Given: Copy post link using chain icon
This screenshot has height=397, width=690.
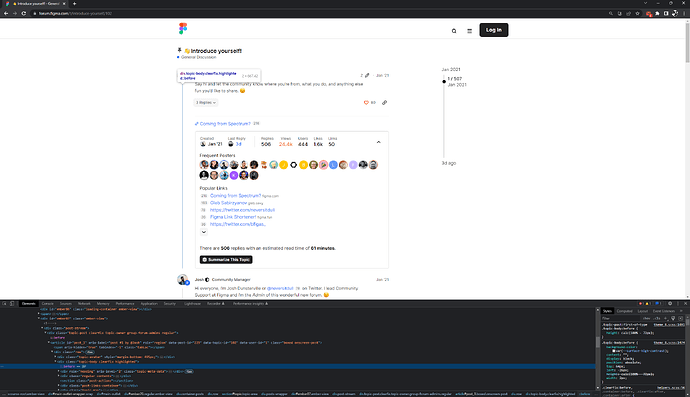Looking at the screenshot, I should click(384, 103).
